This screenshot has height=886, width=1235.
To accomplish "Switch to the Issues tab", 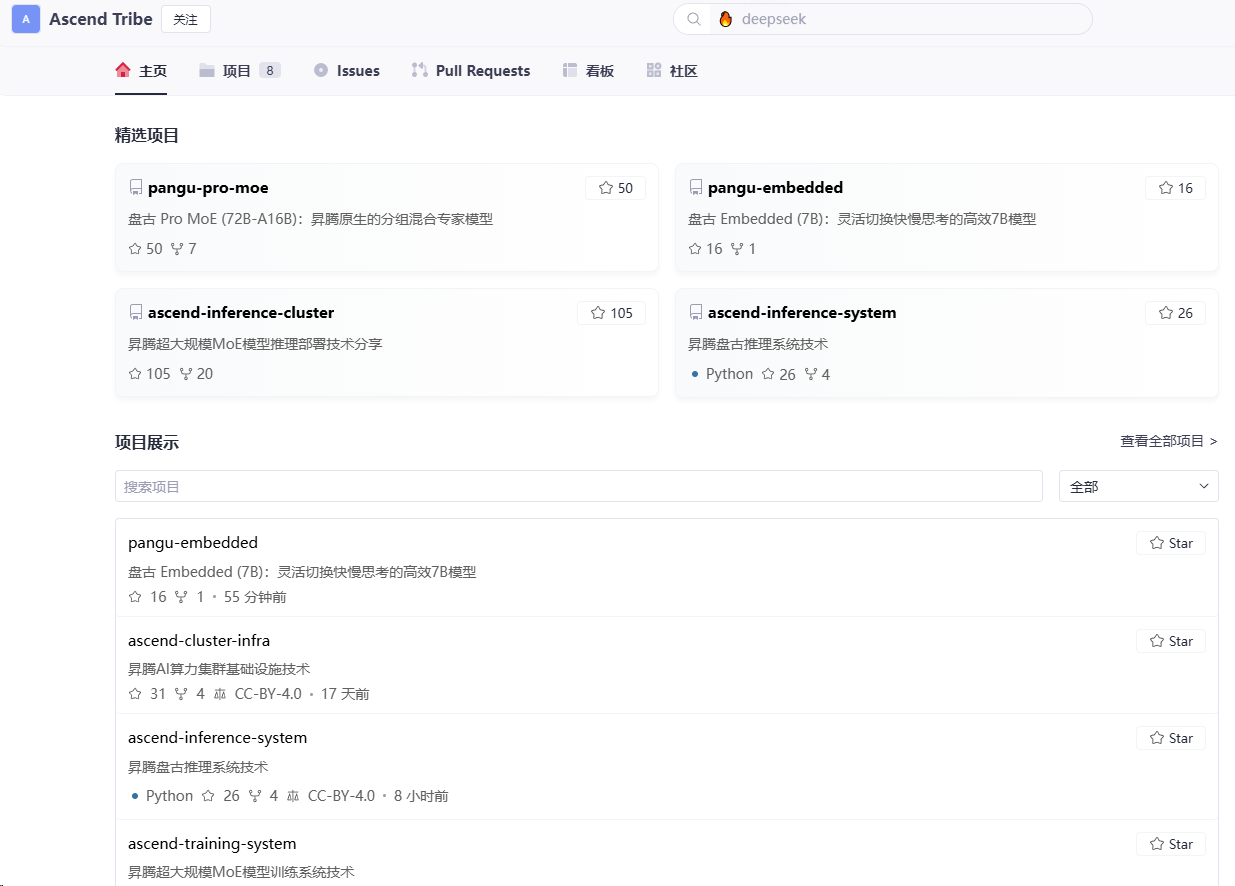I will point(346,71).
